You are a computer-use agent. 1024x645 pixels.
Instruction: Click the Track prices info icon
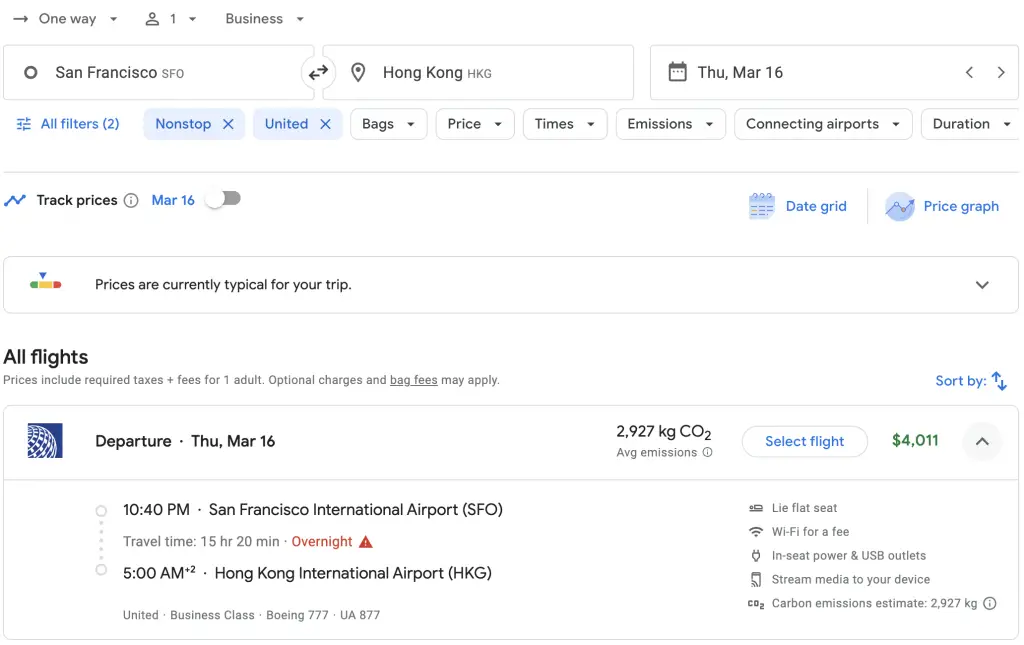coord(131,200)
